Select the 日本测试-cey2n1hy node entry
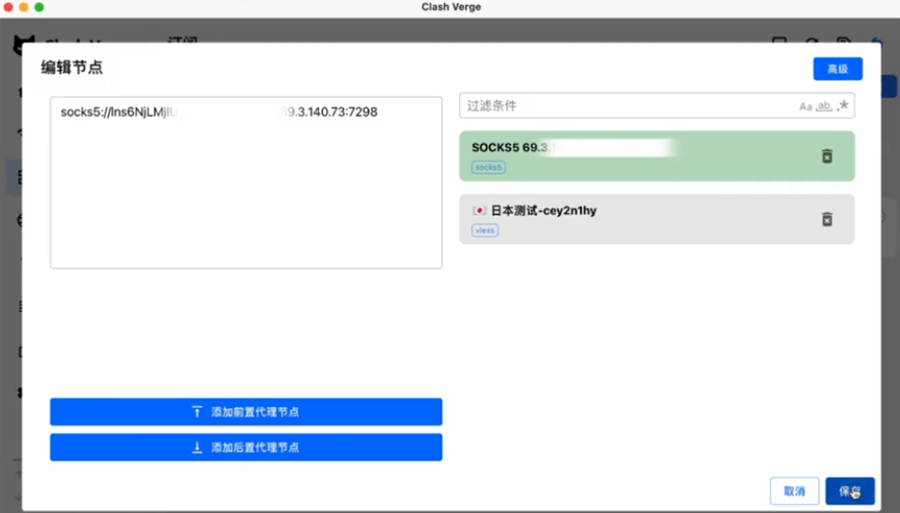The image size is (900, 513). click(x=657, y=219)
